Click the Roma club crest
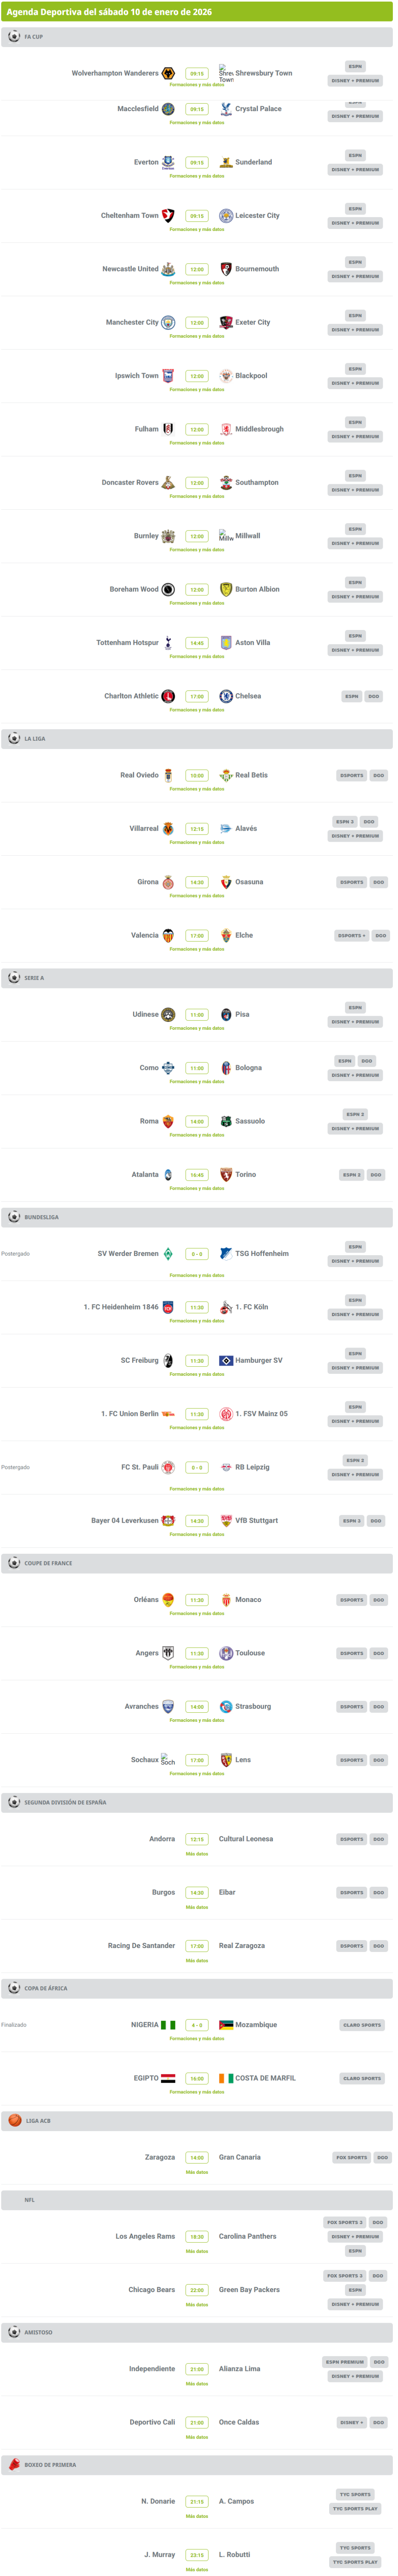 click(168, 1121)
